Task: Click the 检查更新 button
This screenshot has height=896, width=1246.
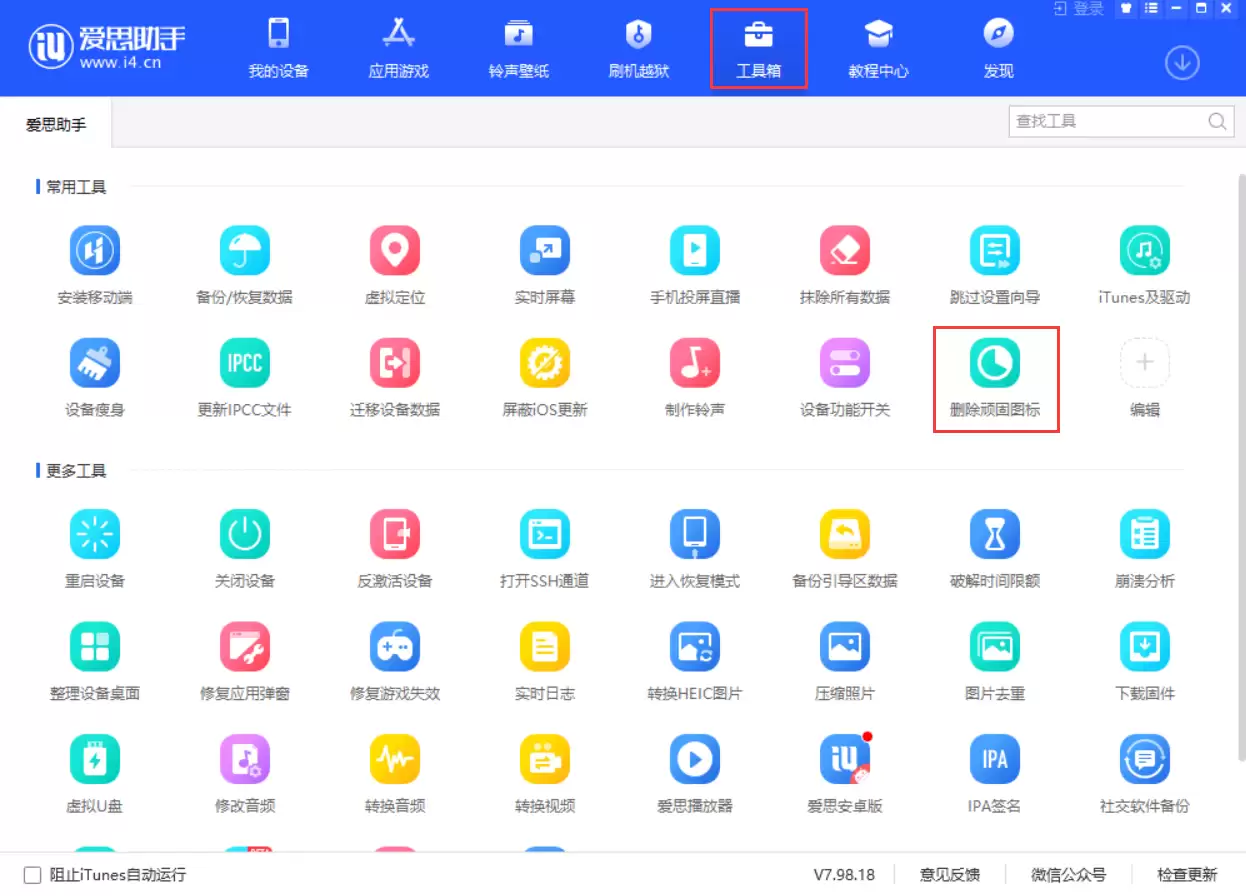Action: pos(1188,875)
